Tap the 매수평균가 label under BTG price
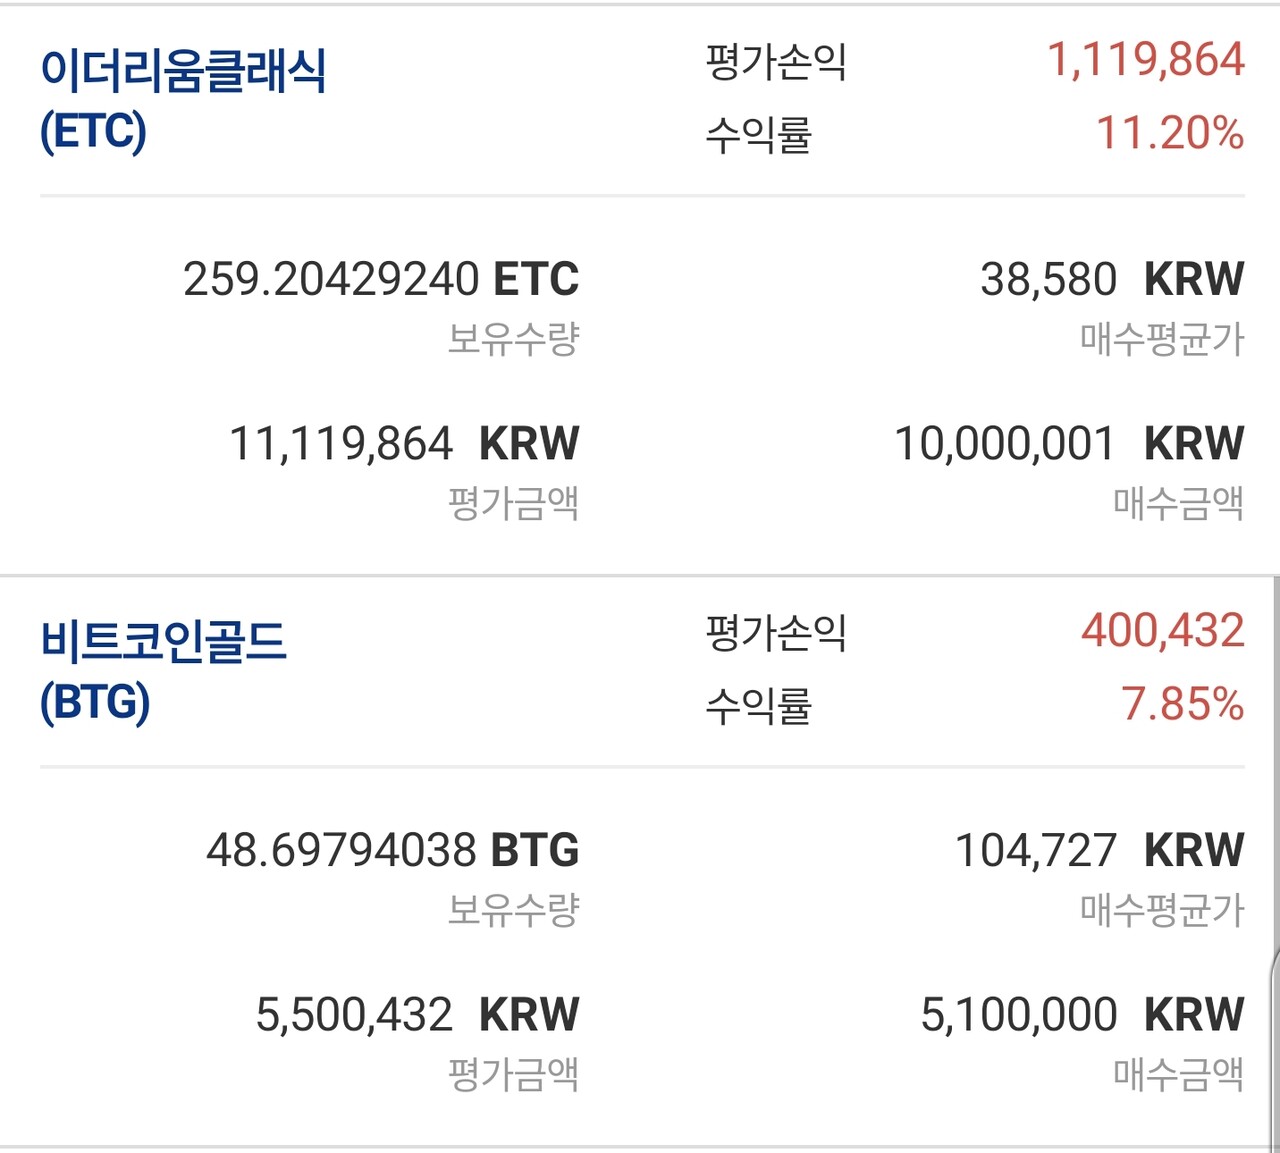1280x1153 pixels. pyautogui.click(x=1162, y=910)
